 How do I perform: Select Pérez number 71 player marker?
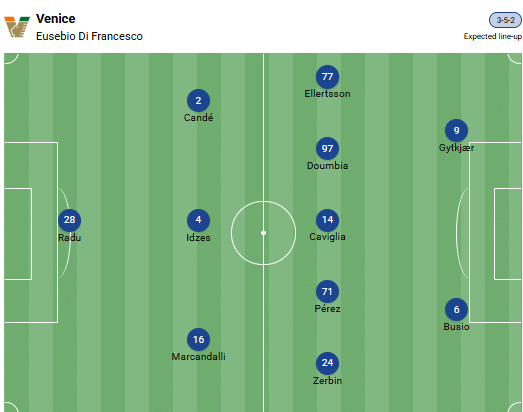327,291
